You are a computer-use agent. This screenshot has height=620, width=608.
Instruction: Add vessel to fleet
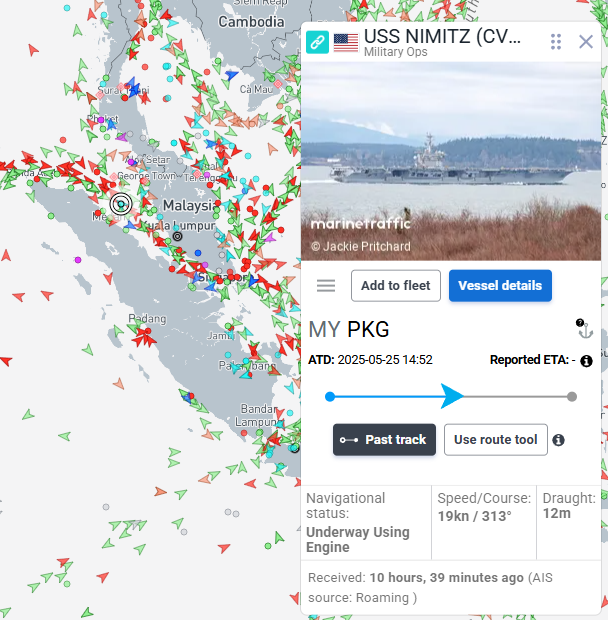pyautogui.click(x=396, y=285)
